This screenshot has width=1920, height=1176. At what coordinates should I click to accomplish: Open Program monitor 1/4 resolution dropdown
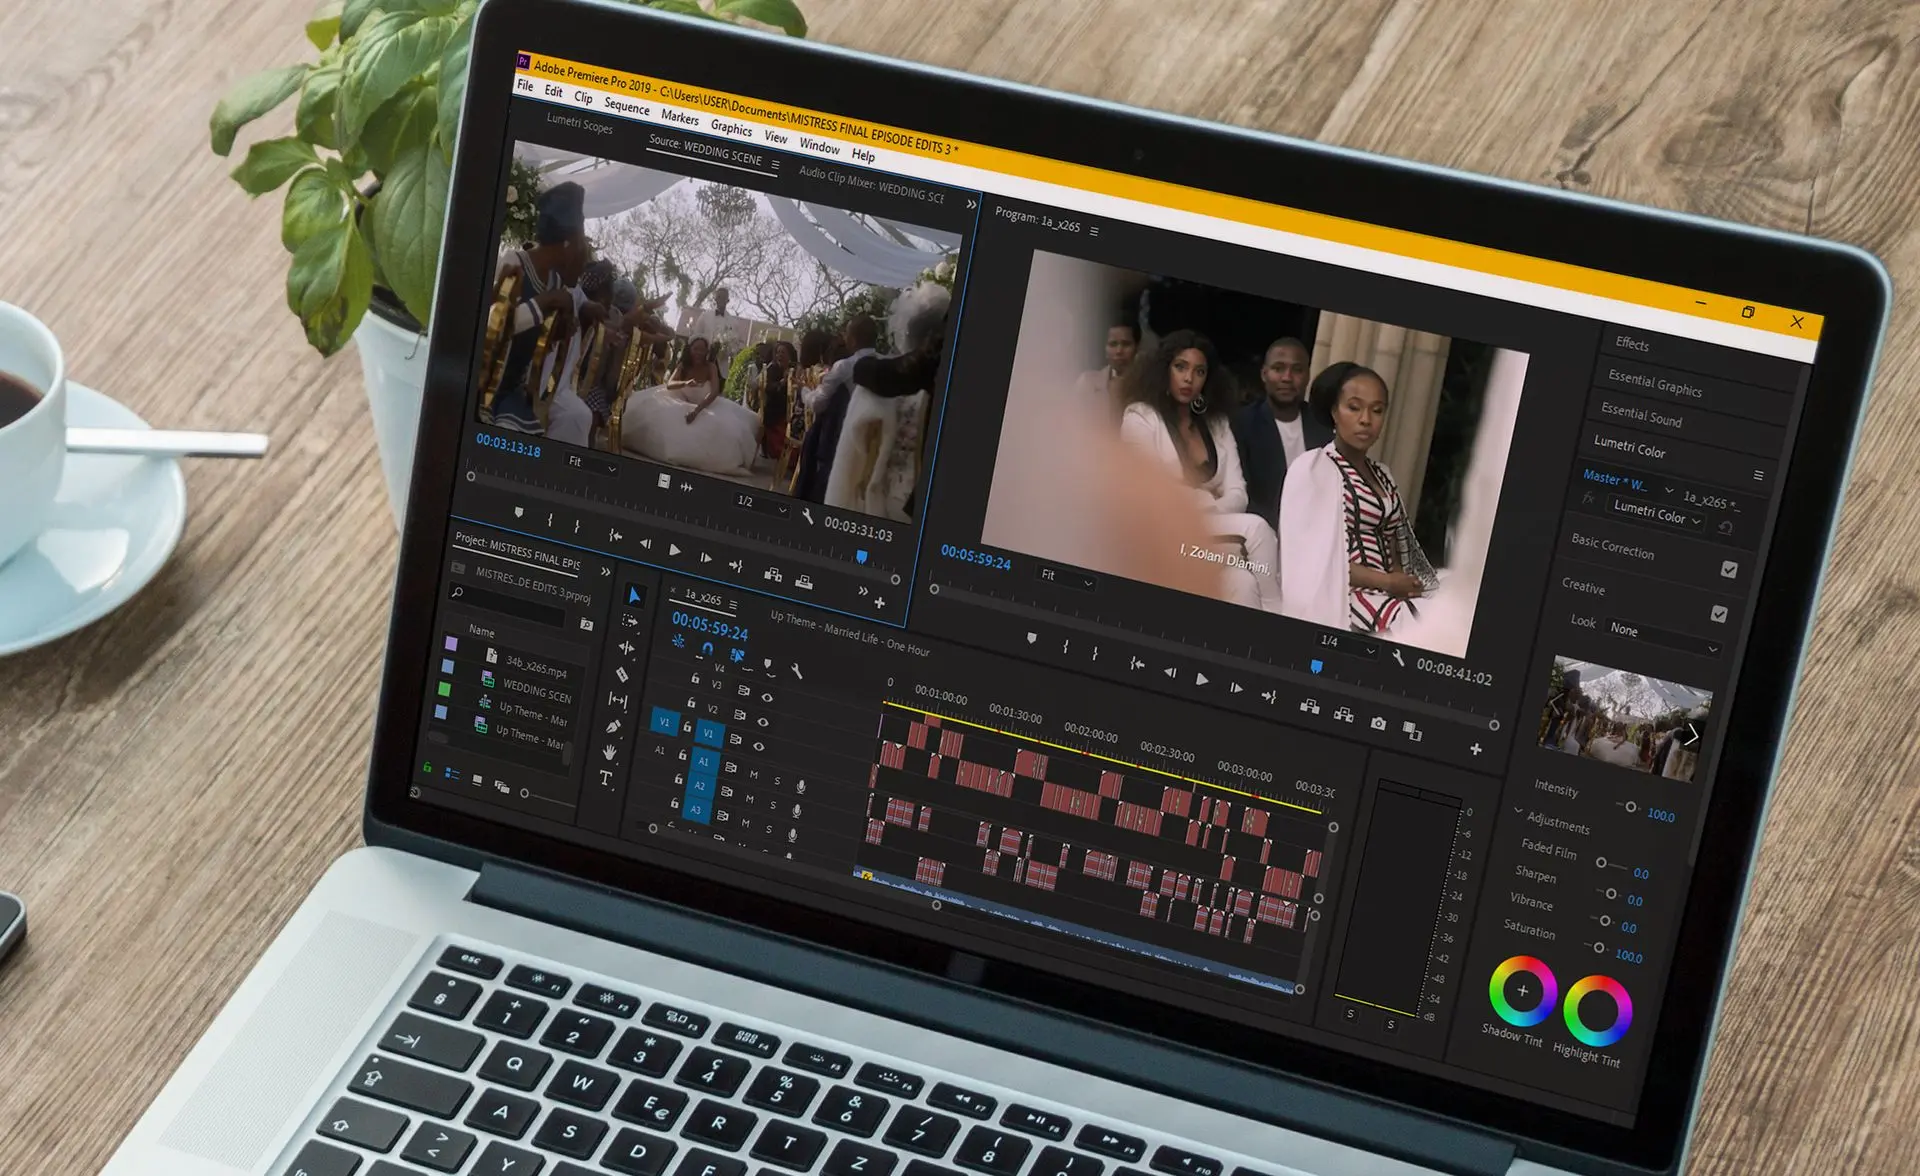point(1347,645)
